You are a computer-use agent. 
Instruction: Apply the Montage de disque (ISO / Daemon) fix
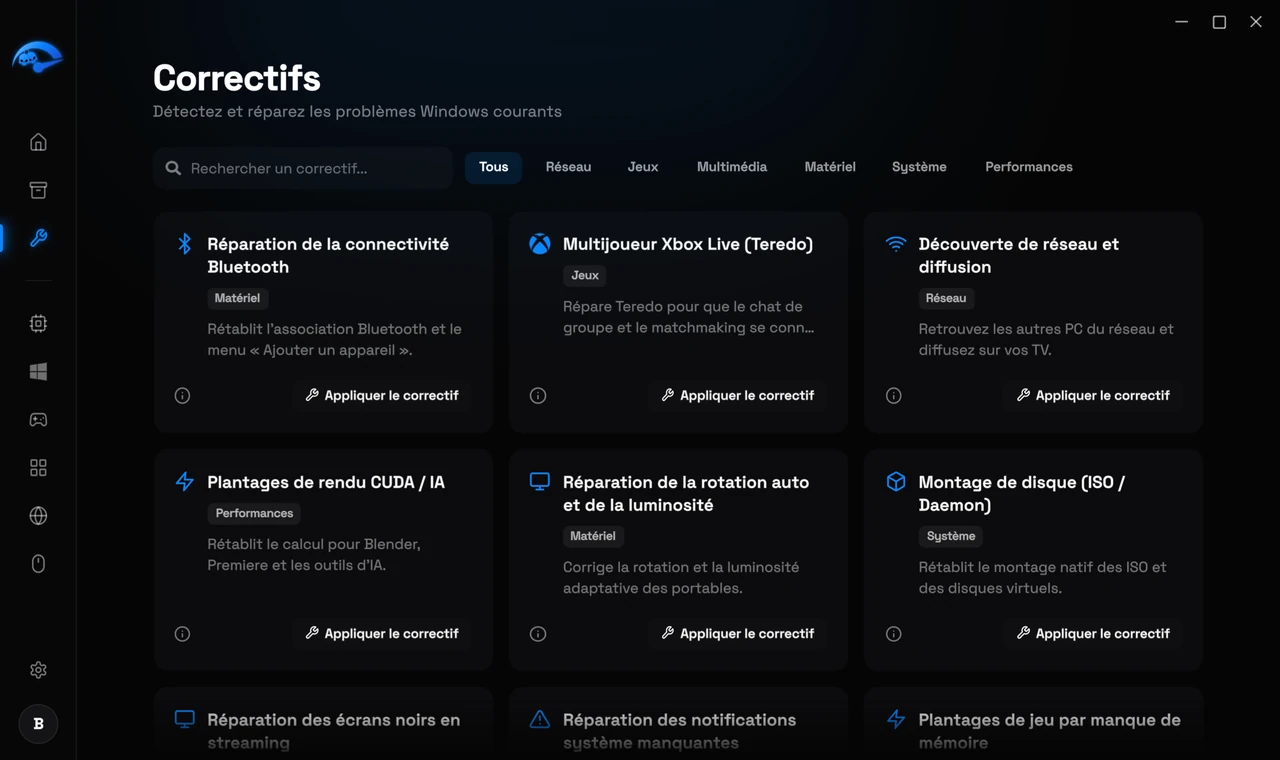click(1093, 634)
